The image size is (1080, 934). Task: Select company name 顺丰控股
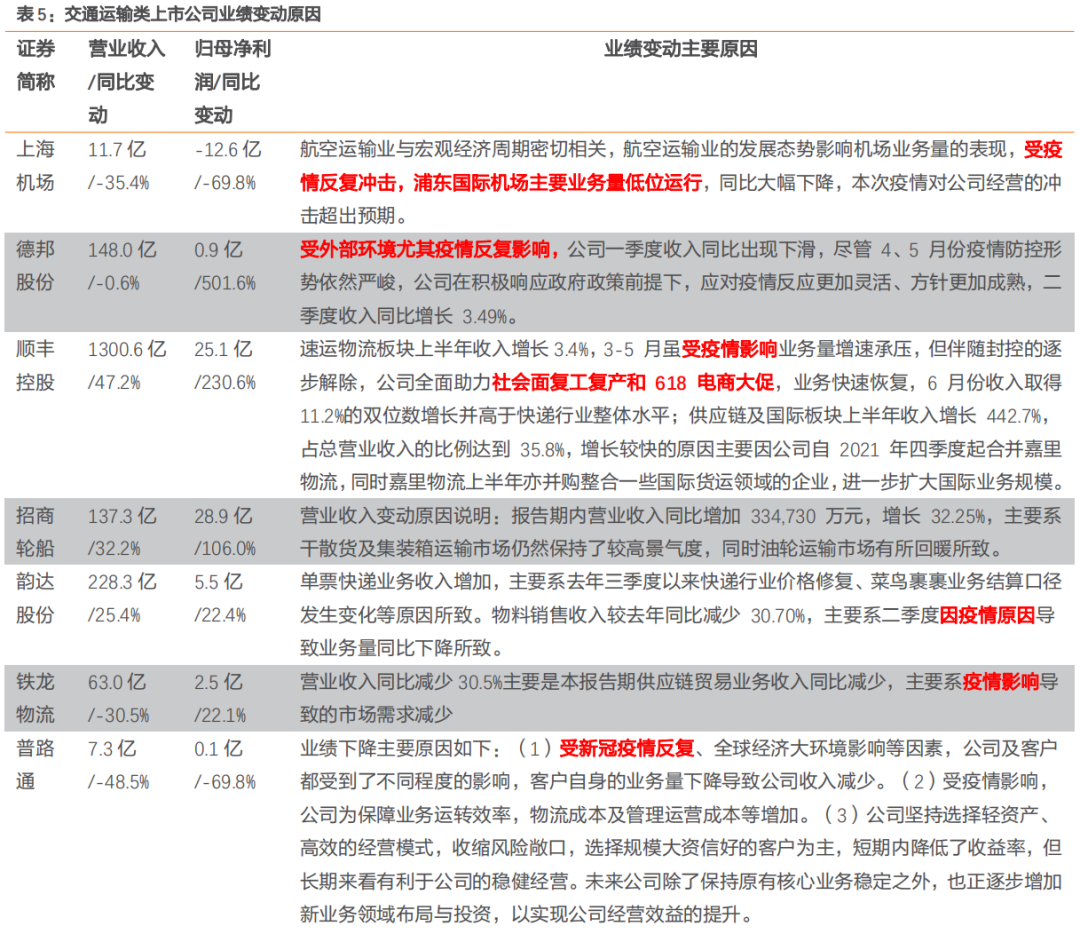(36, 366)
